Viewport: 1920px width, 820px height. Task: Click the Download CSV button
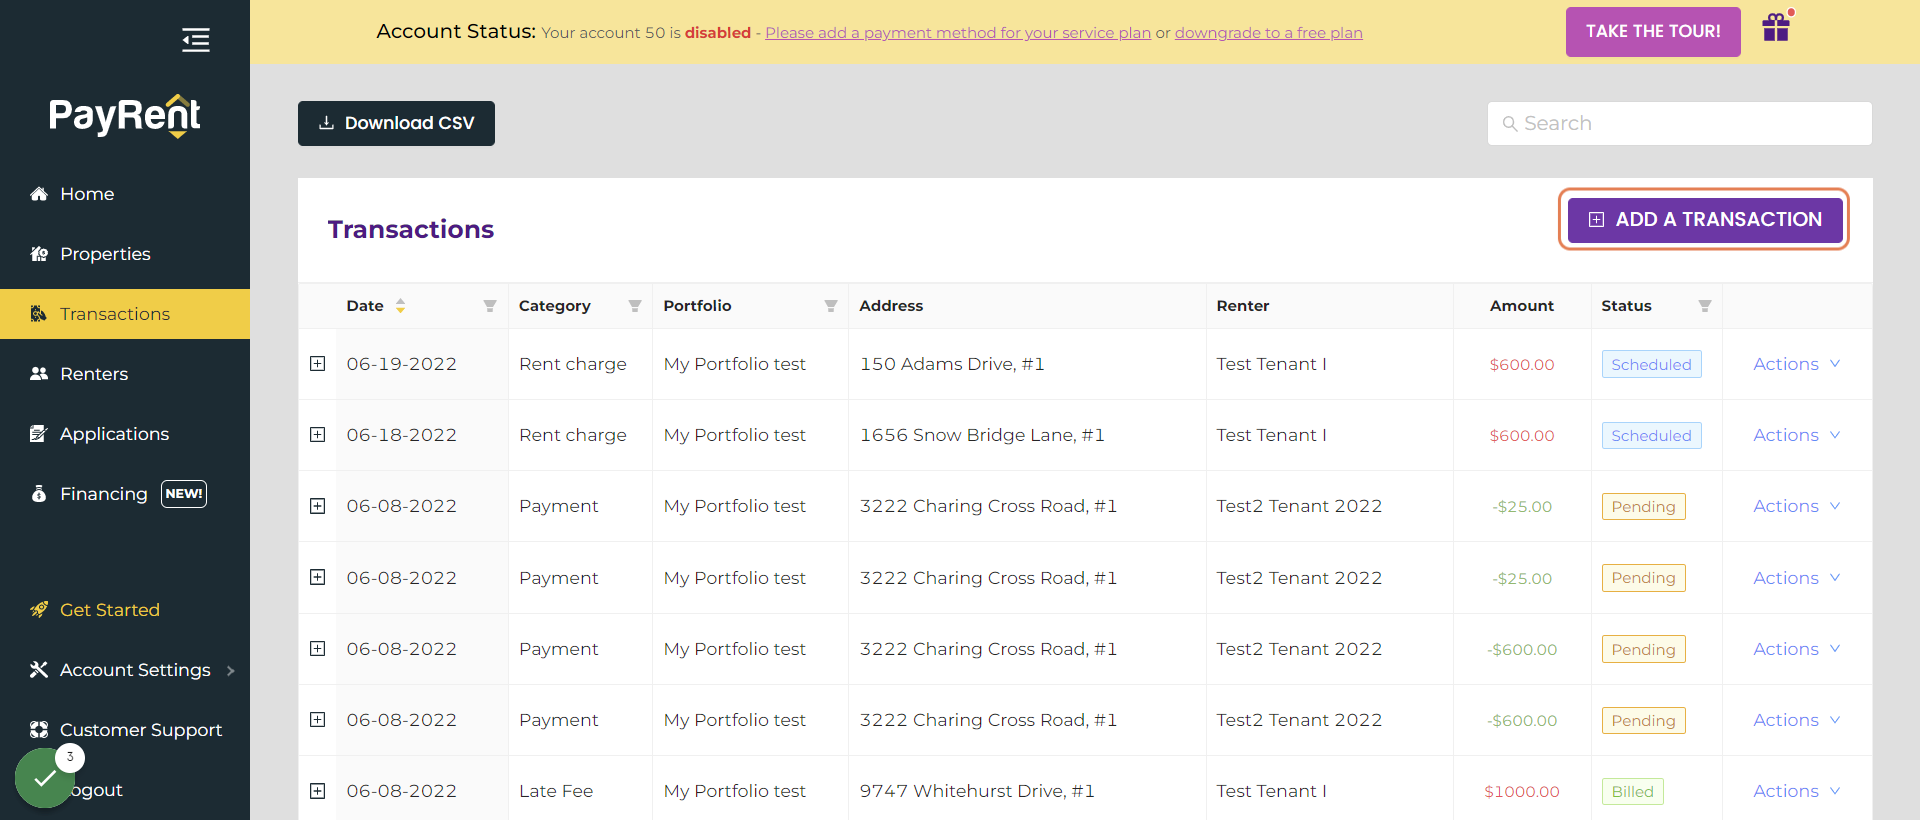click(396, 123)
